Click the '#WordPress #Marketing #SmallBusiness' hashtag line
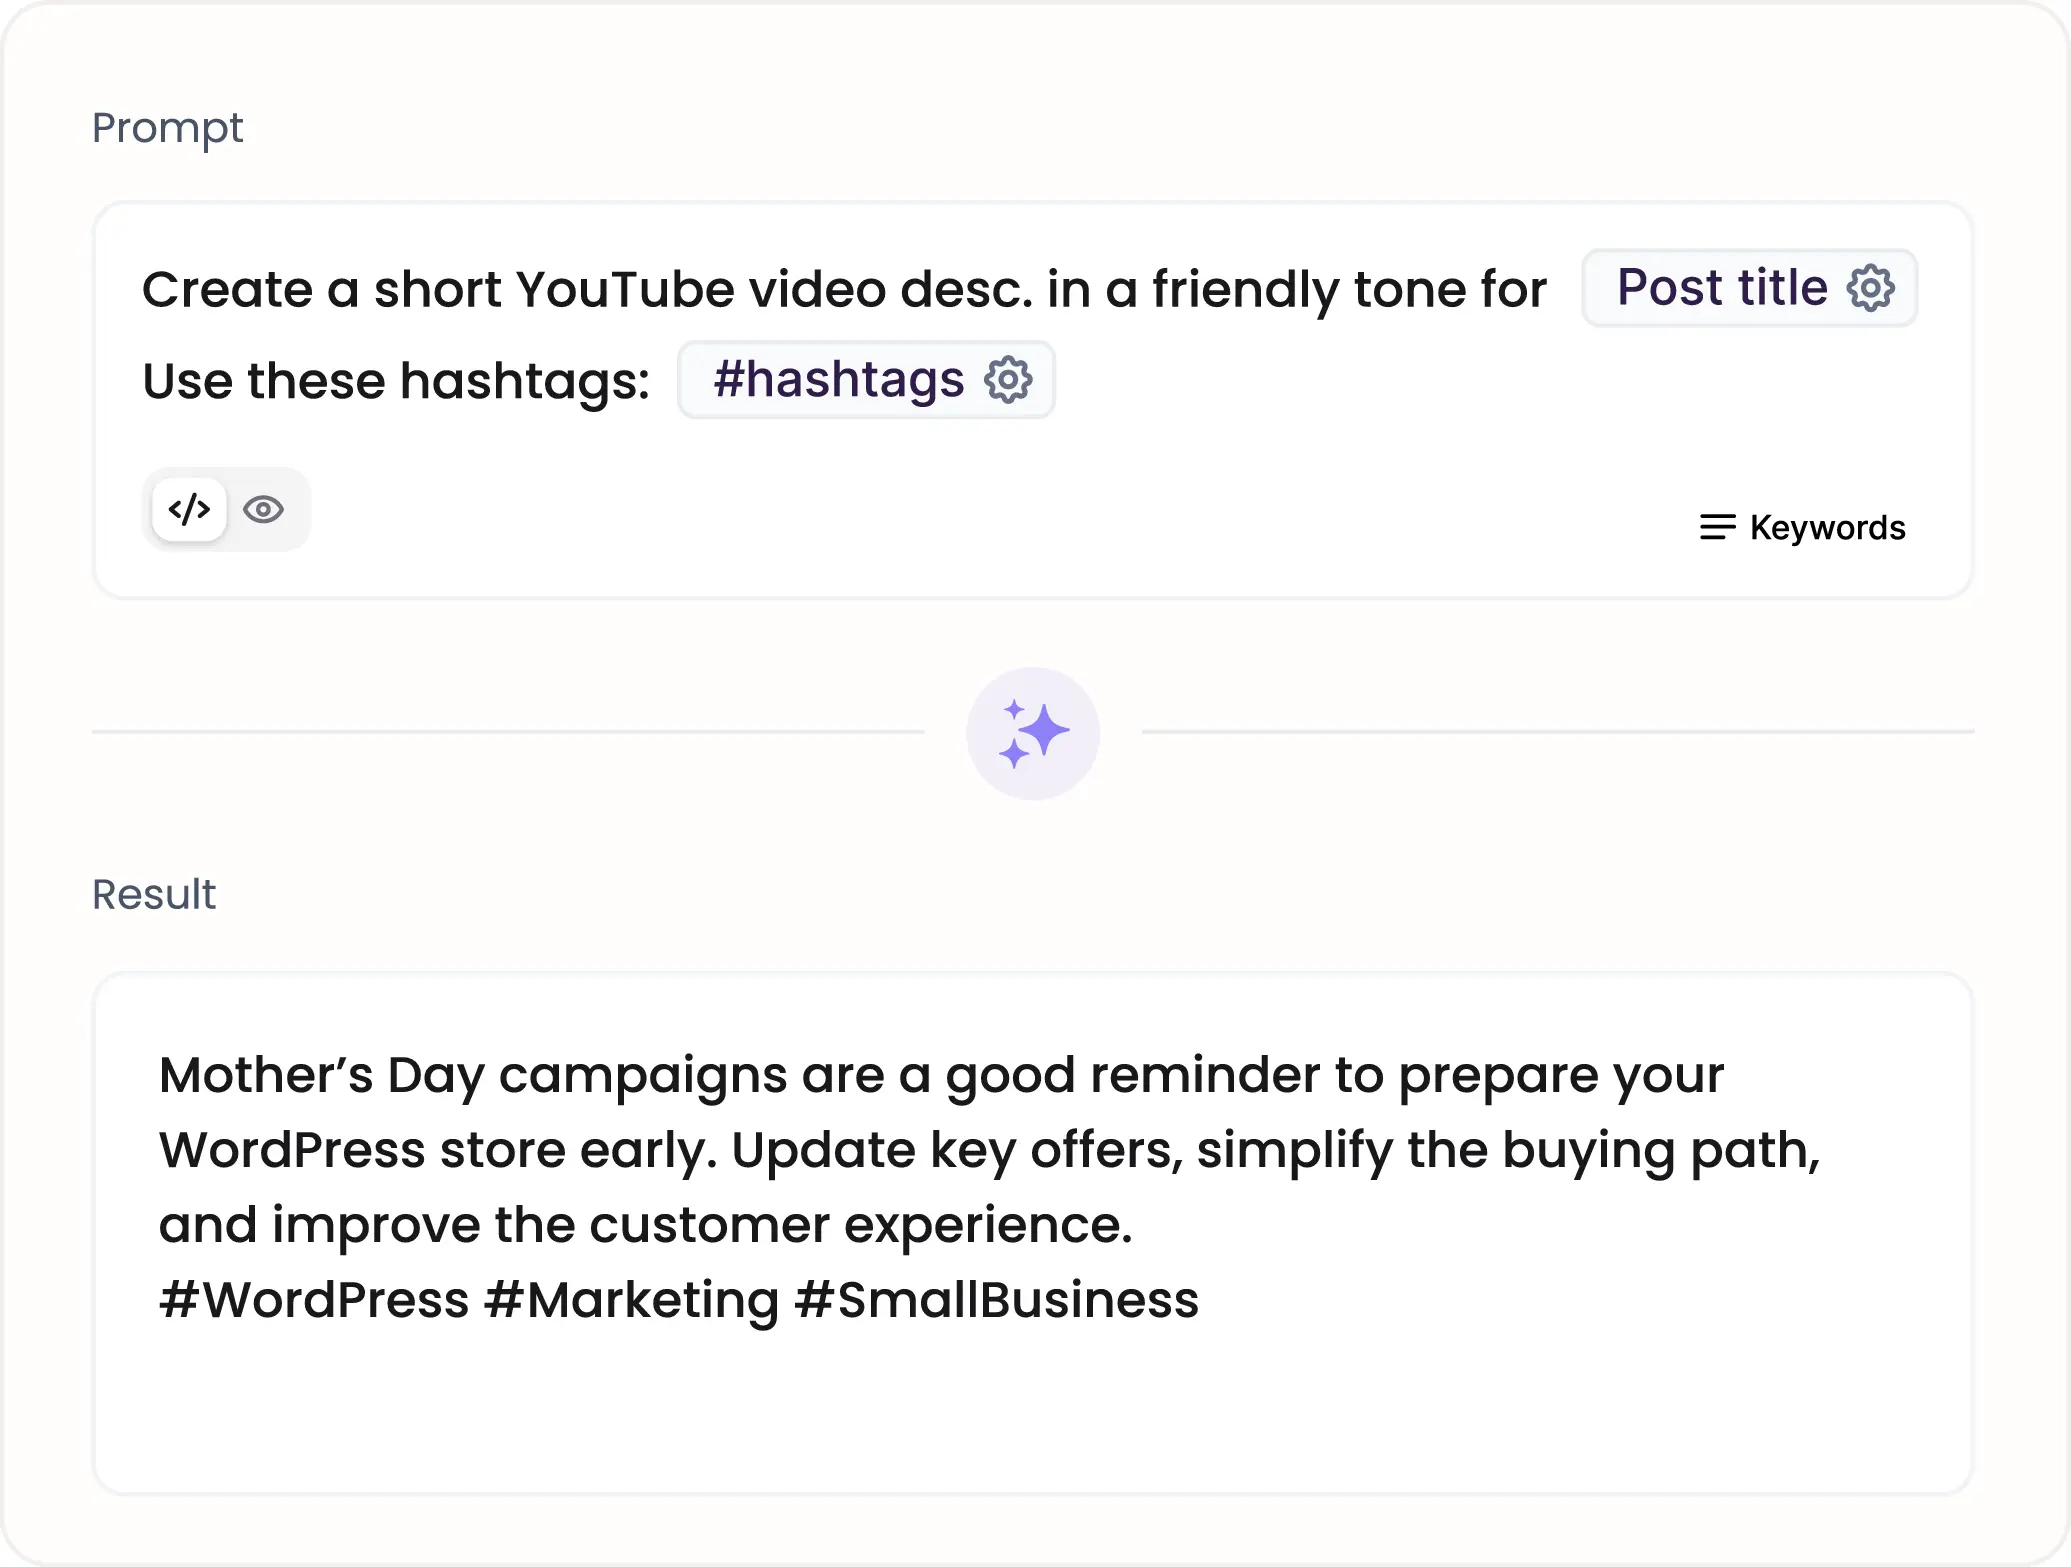This screenshot has height=1567, width=2071. 679,1300
